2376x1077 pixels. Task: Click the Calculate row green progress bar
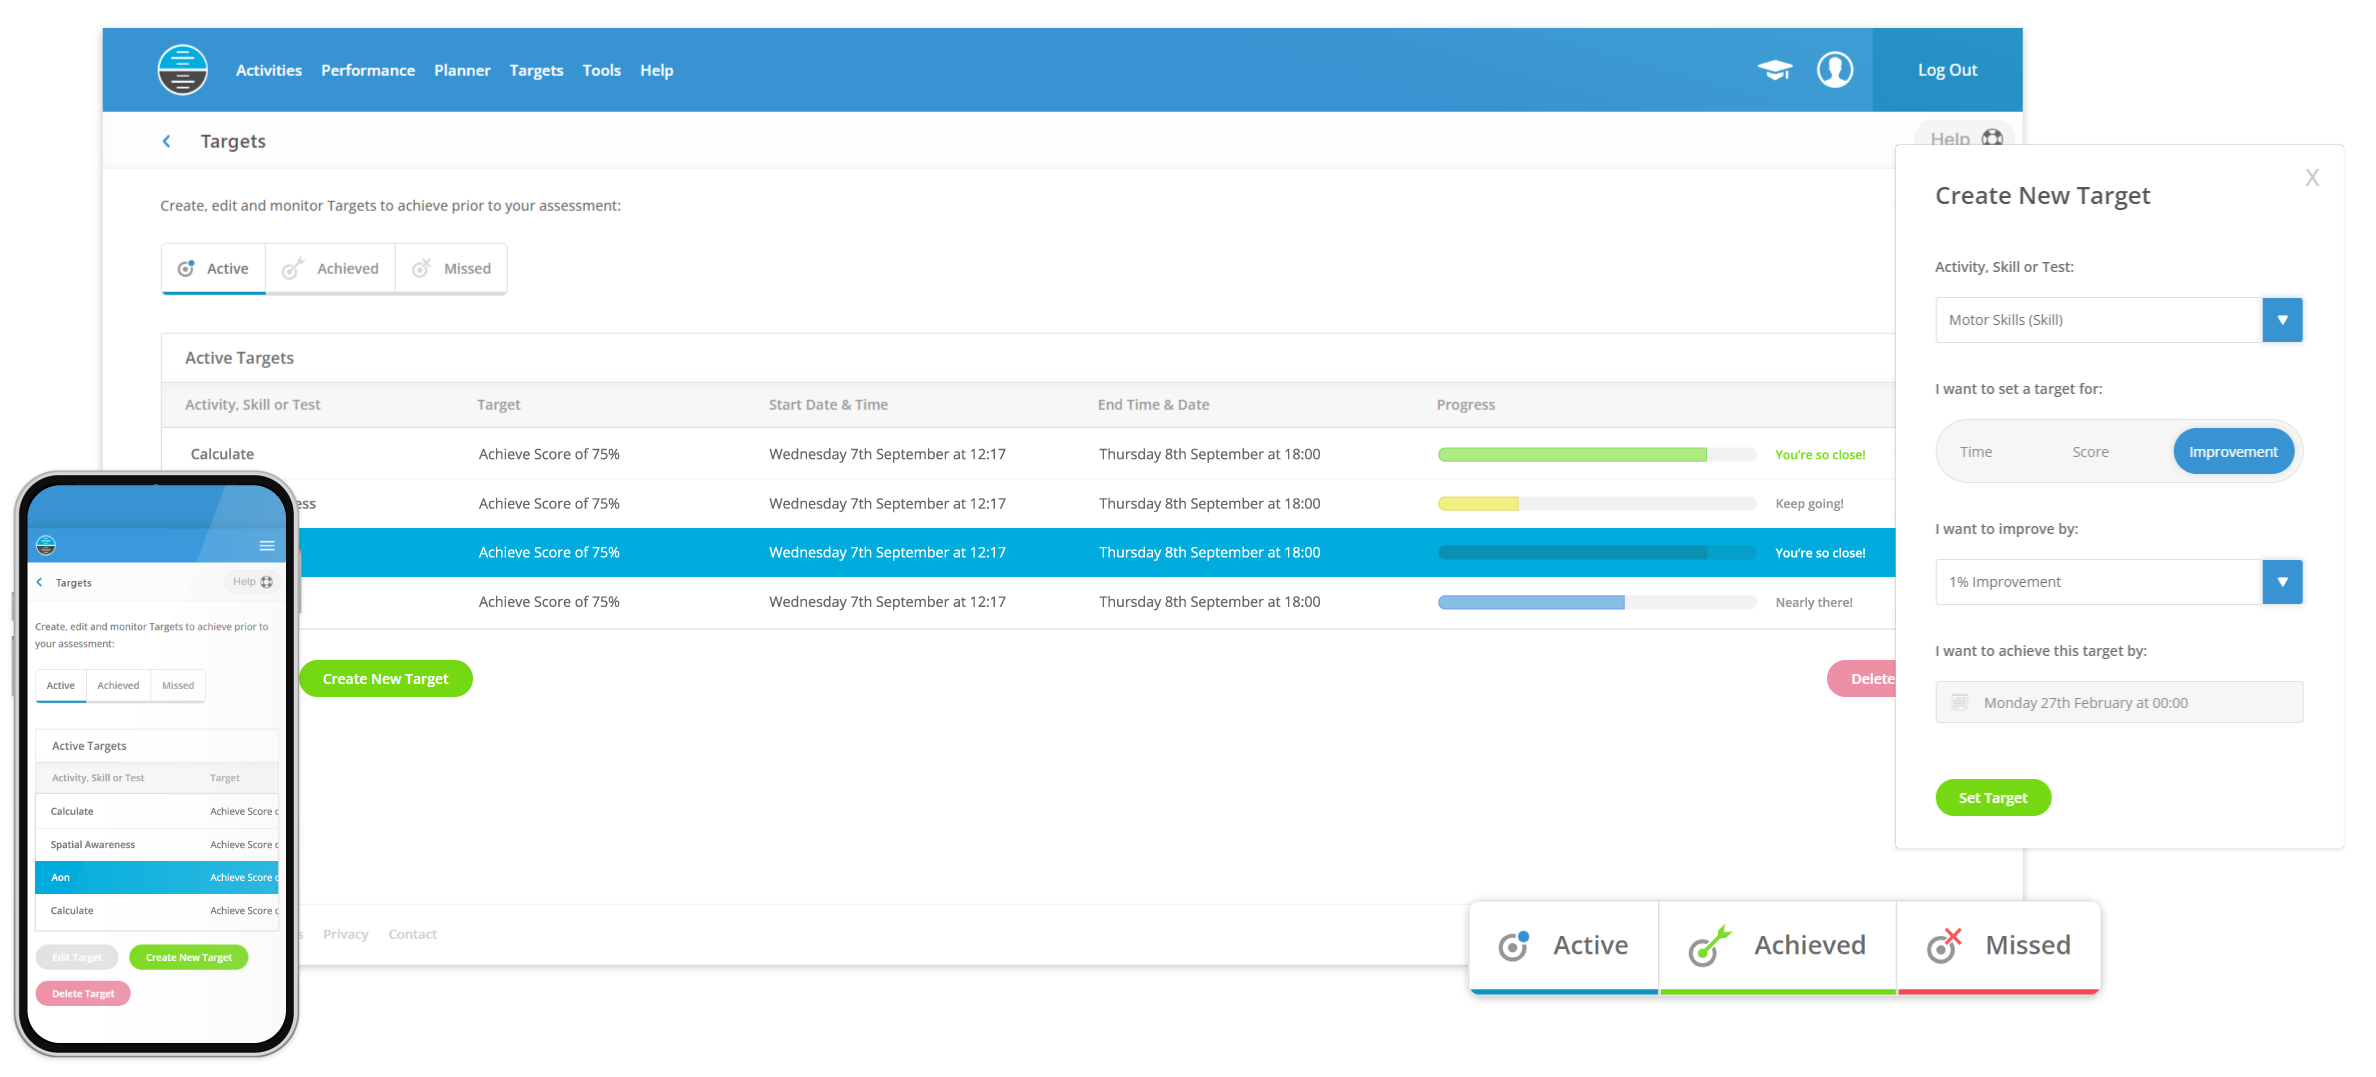[1572, 455]
